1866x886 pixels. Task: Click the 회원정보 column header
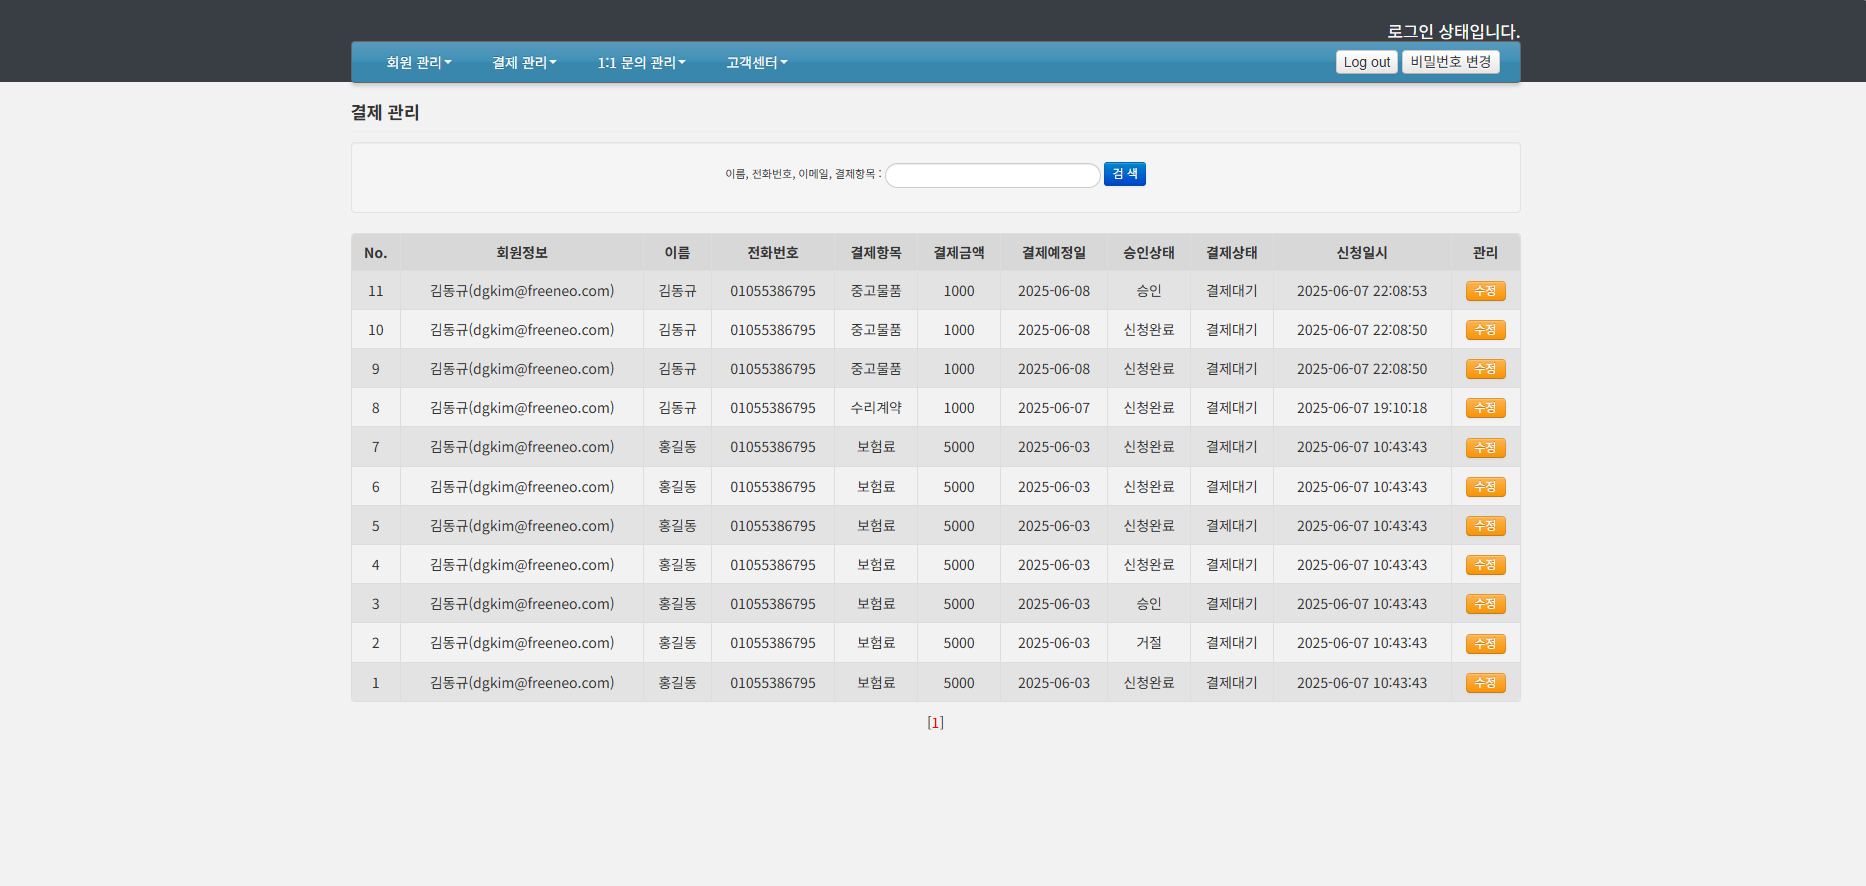click(522, 253)
